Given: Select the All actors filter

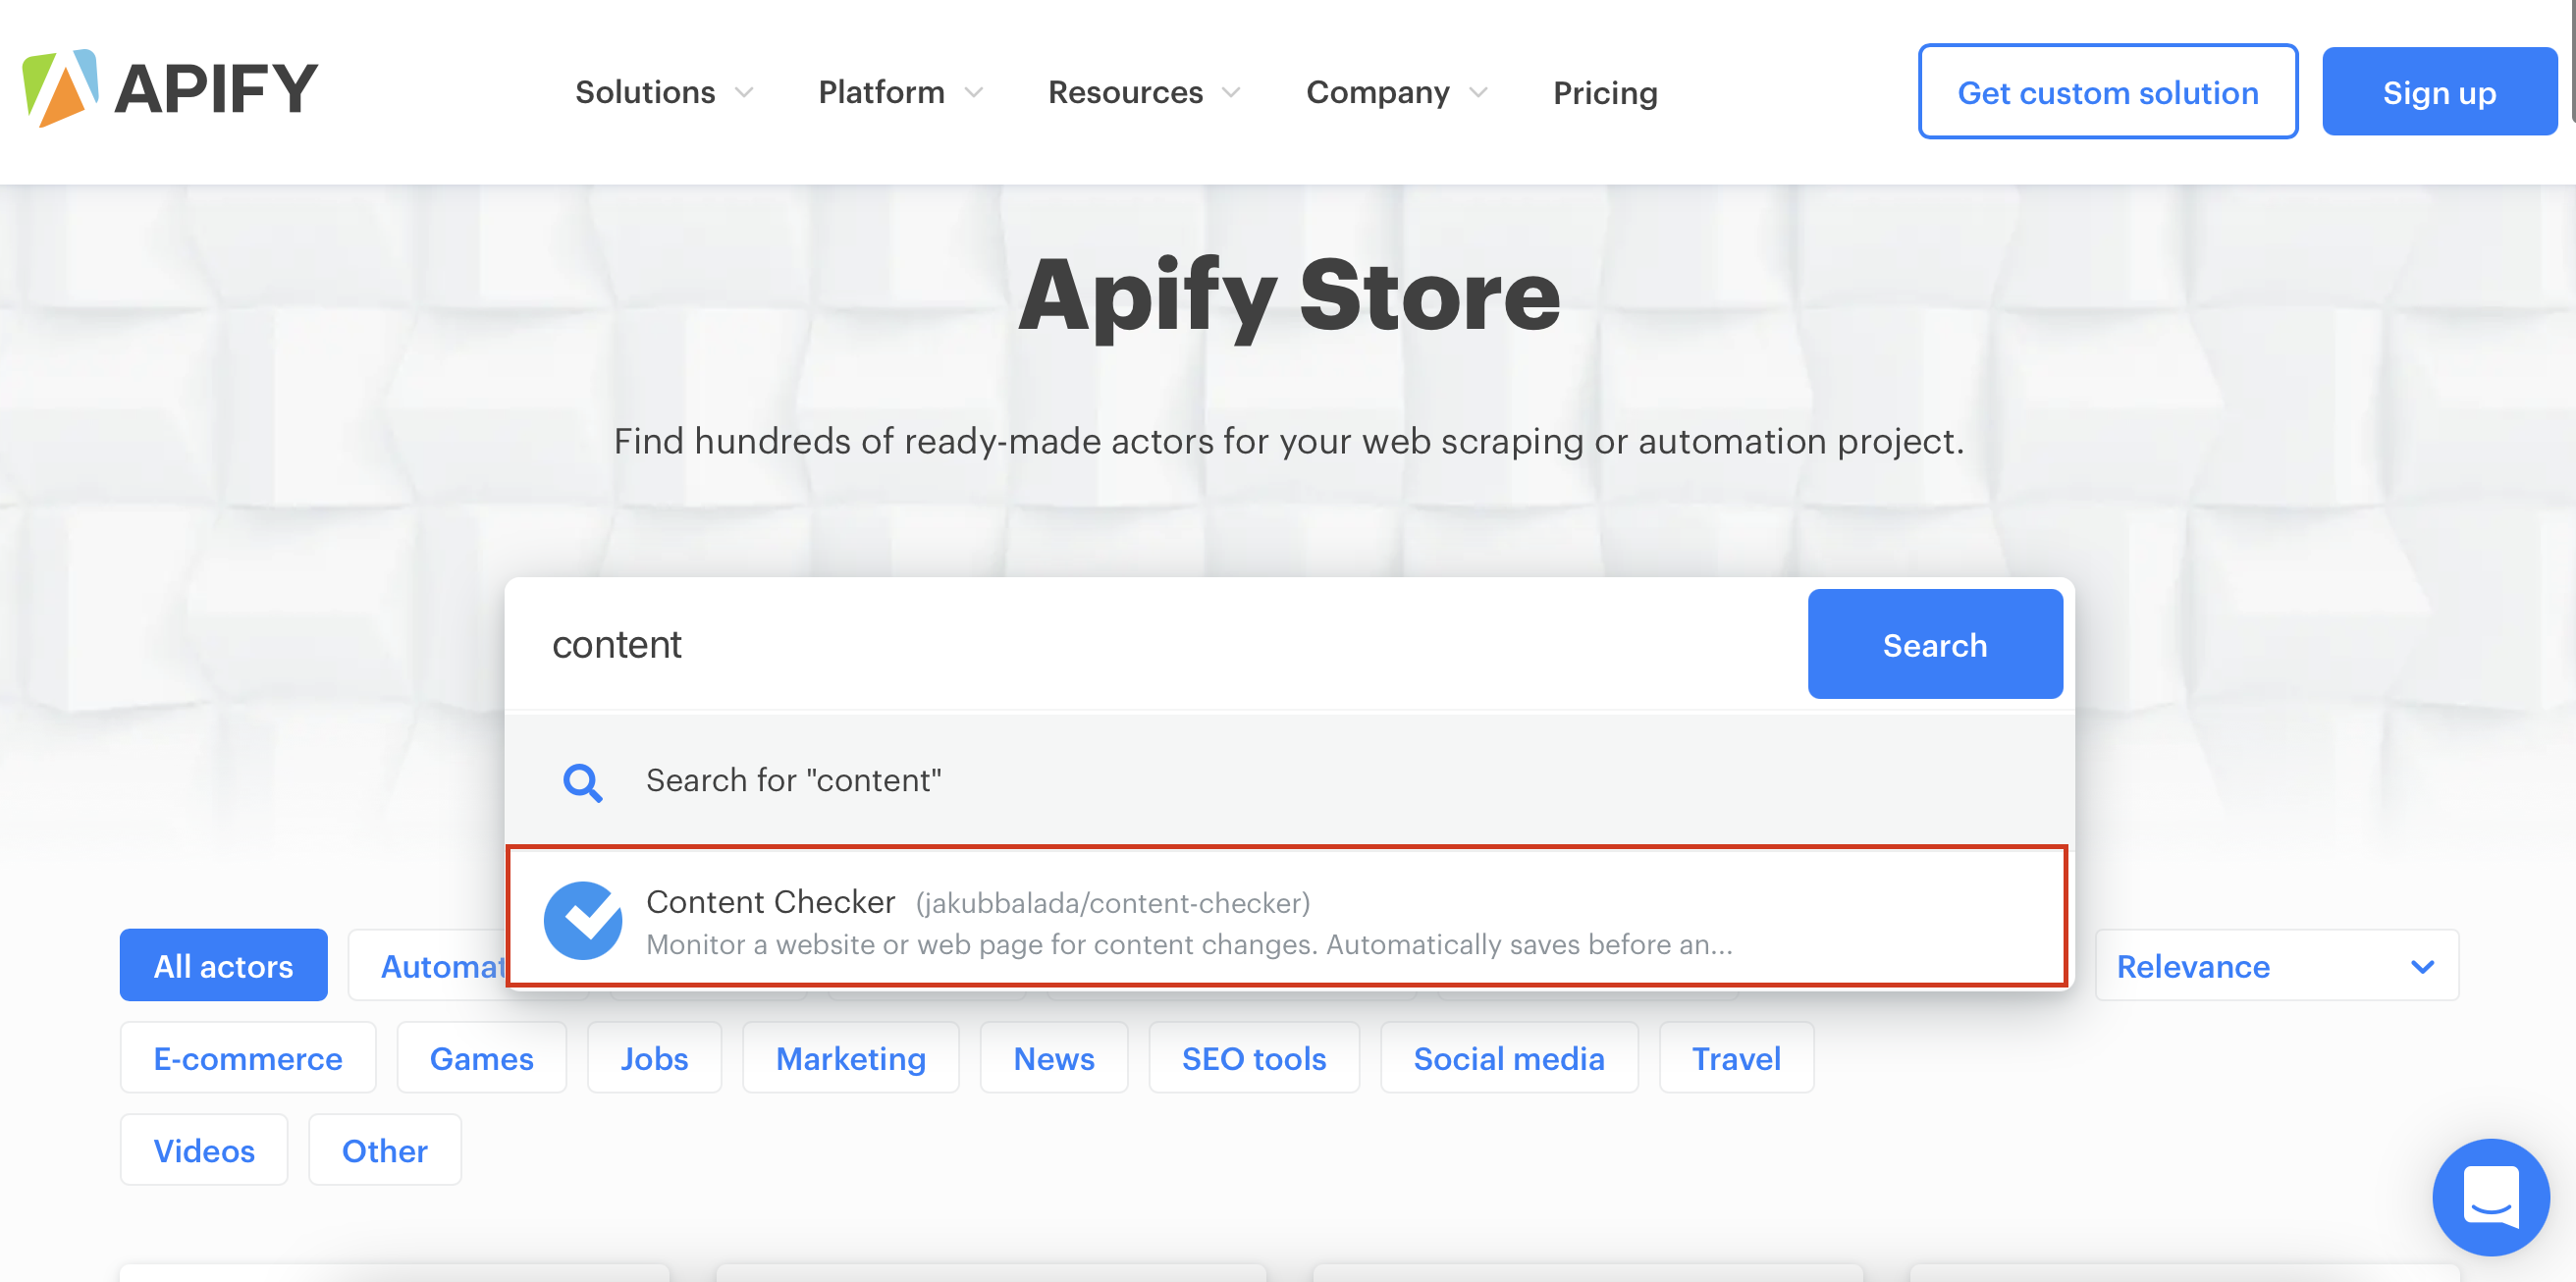Looking at the screenshot, I should coord(223,965).
